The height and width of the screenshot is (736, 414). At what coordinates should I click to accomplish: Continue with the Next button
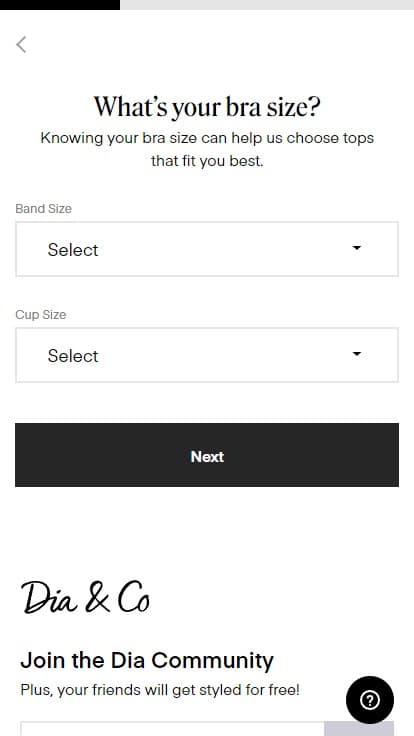pos(207,455)
